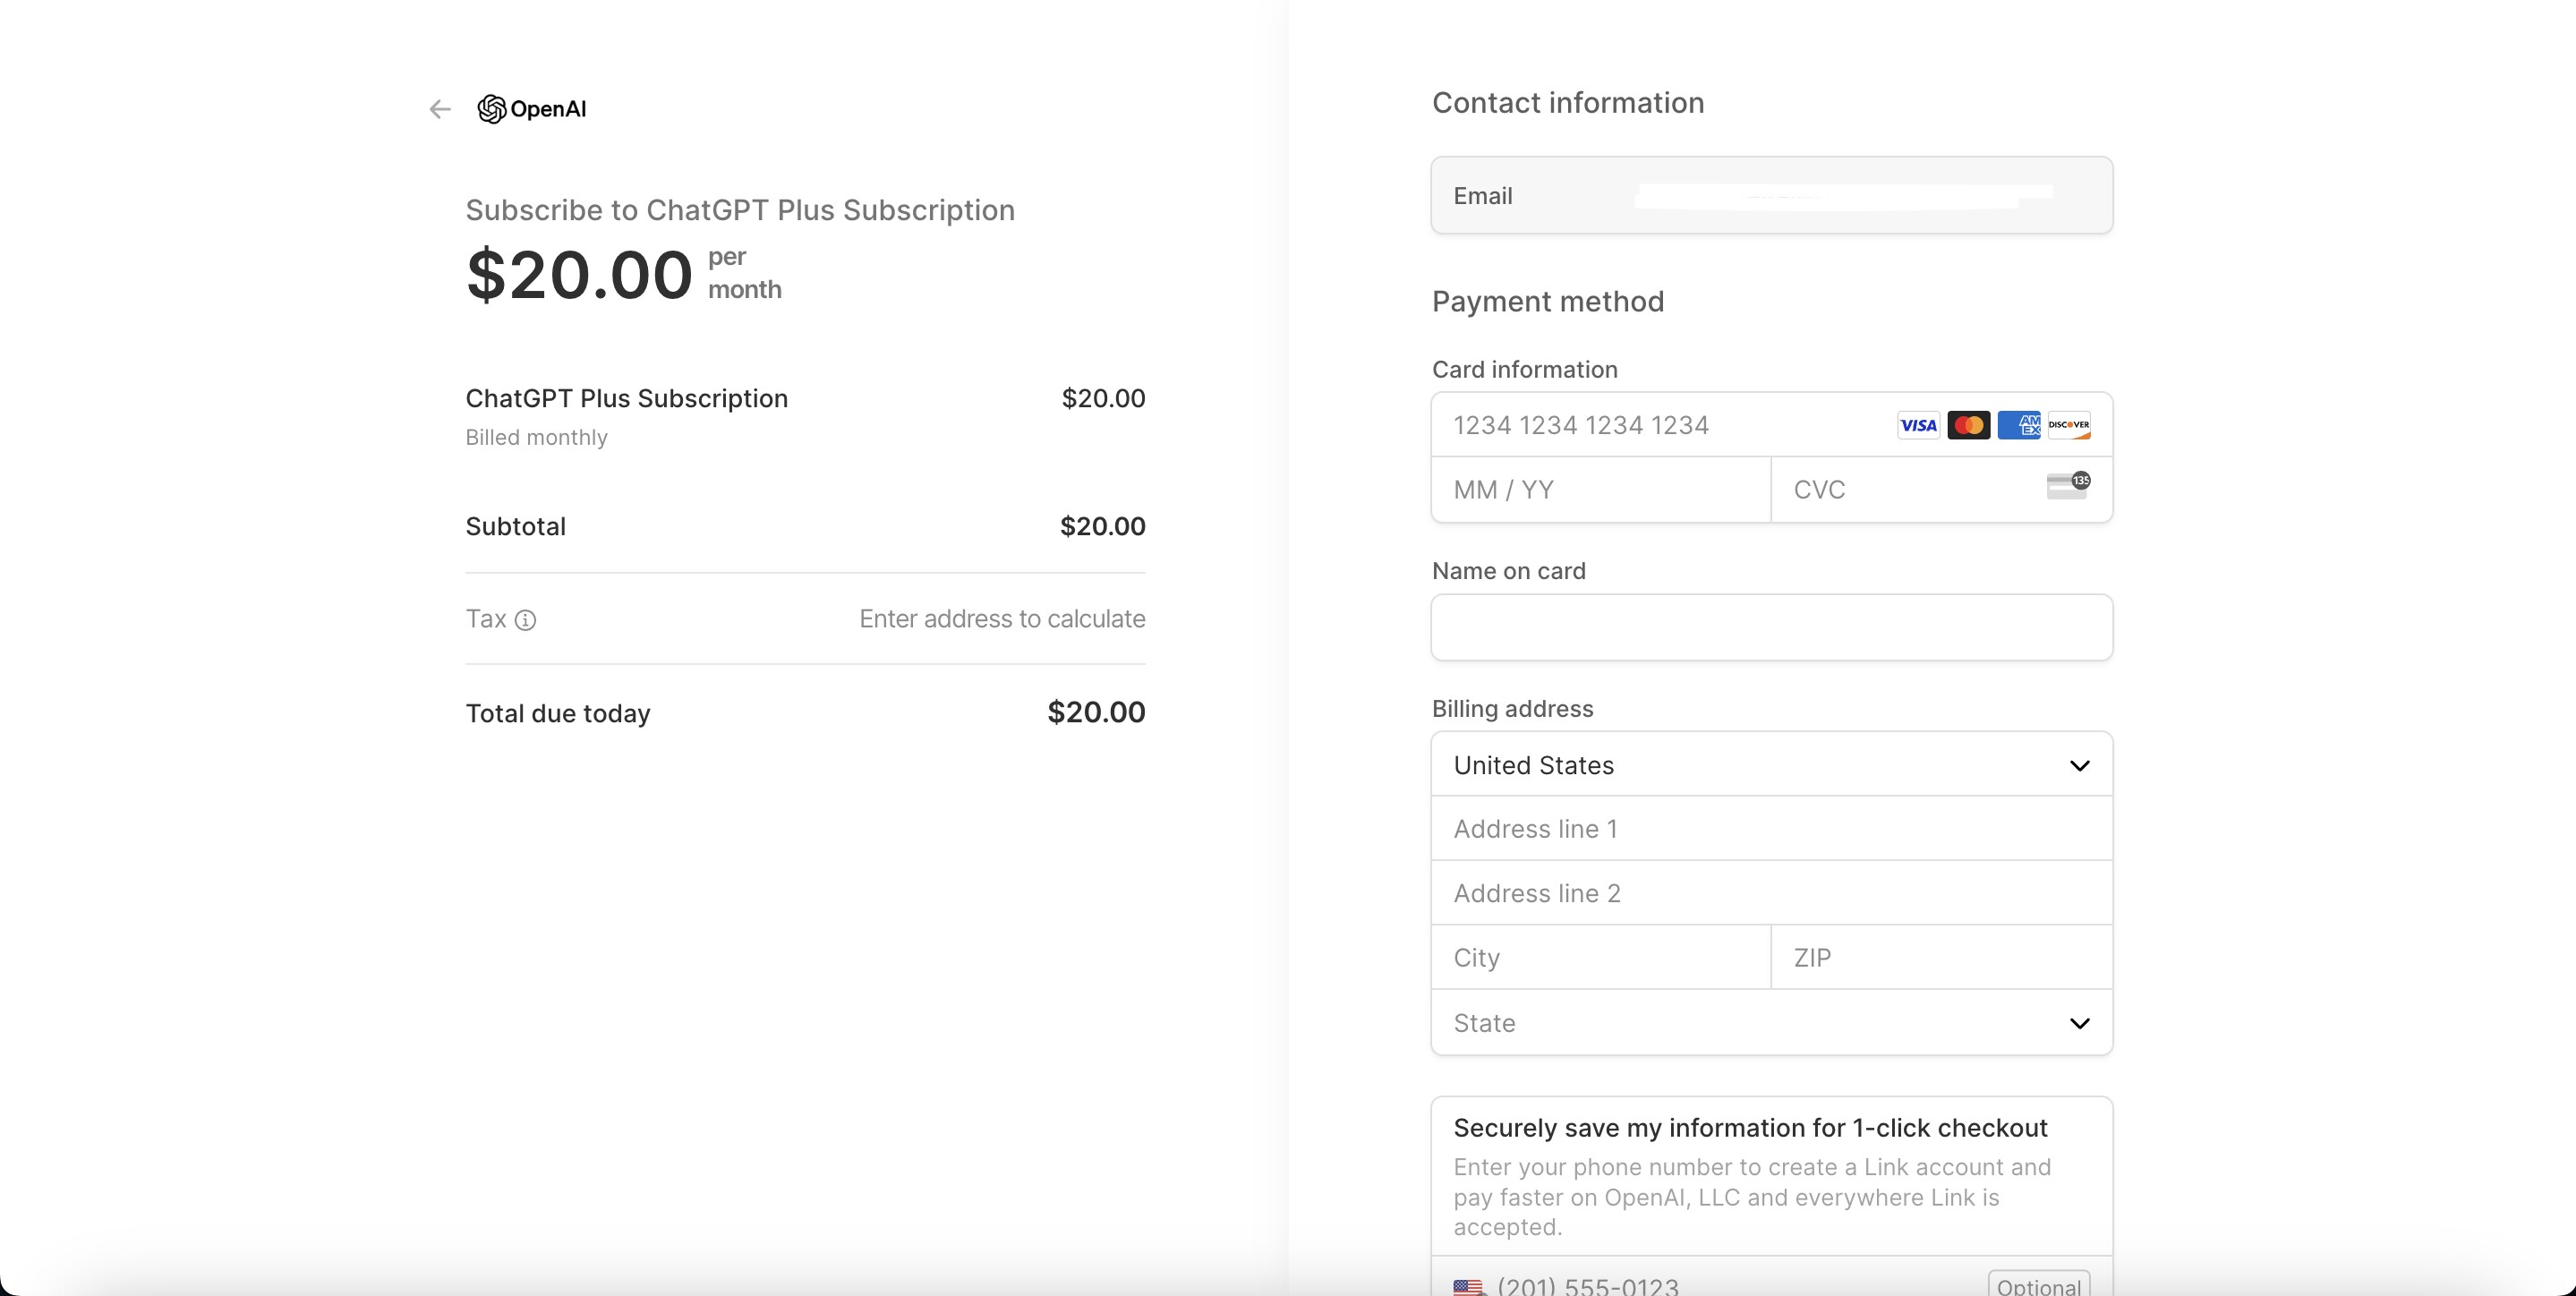Click the State dropdown chevron arrow
The height and width of the screenshot is (1296, 2576).
tap(2079, 1023)
